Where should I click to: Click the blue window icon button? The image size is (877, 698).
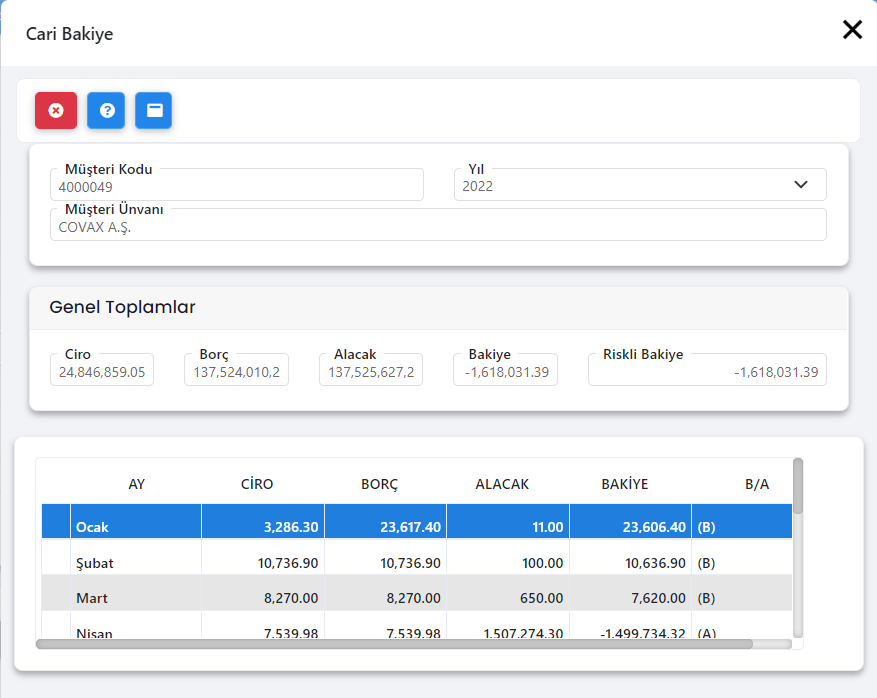coord(154,110)
